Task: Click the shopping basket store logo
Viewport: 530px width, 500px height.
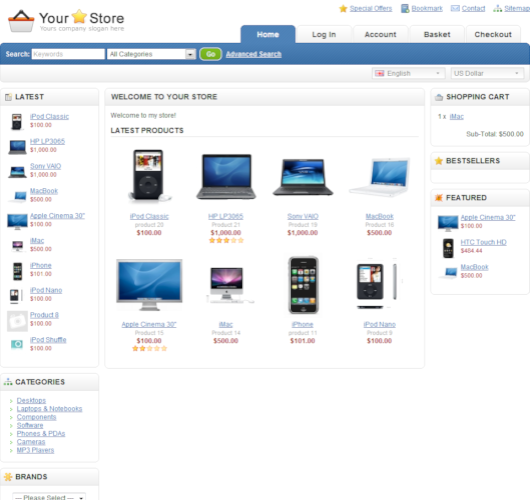Action: click(21, 21)
